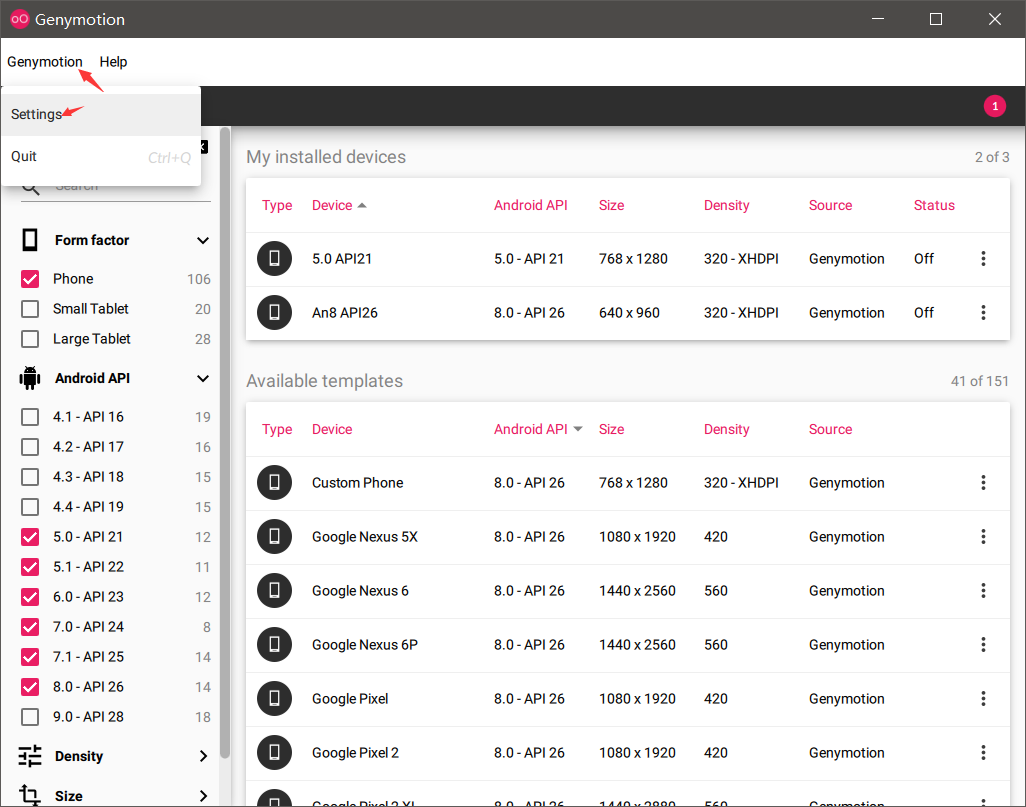Screen dimensions: 1026x807
Task: Click the Form factor phone icon
Action: [30, 240]
